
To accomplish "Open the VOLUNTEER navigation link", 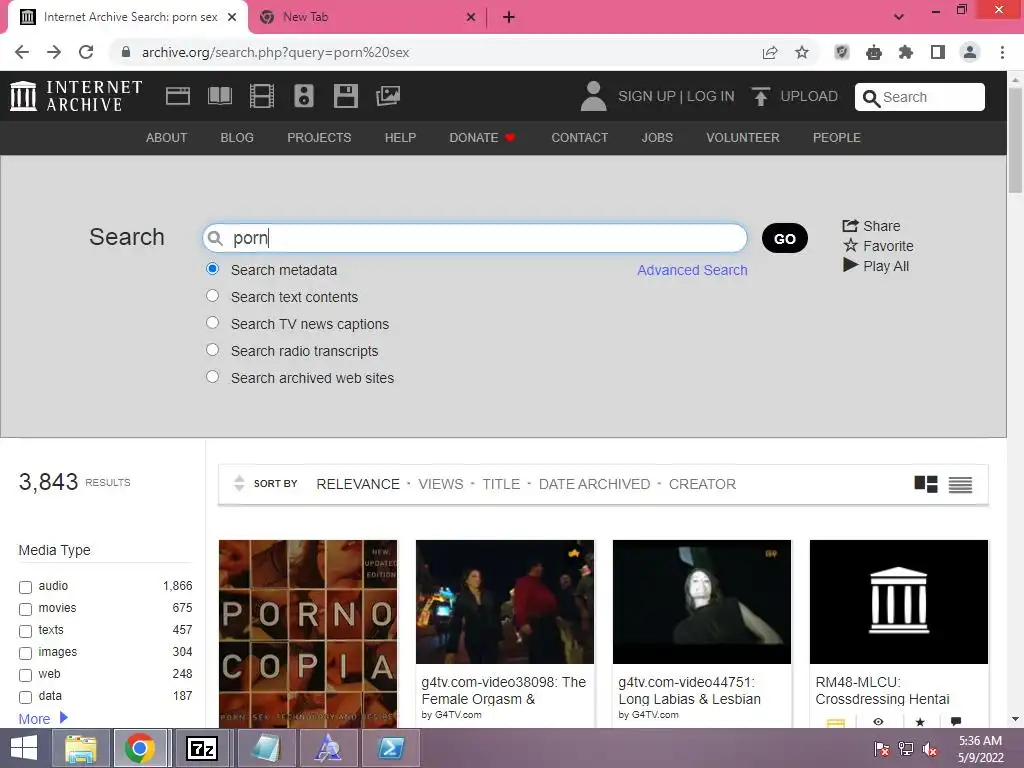I will point(743,138).
